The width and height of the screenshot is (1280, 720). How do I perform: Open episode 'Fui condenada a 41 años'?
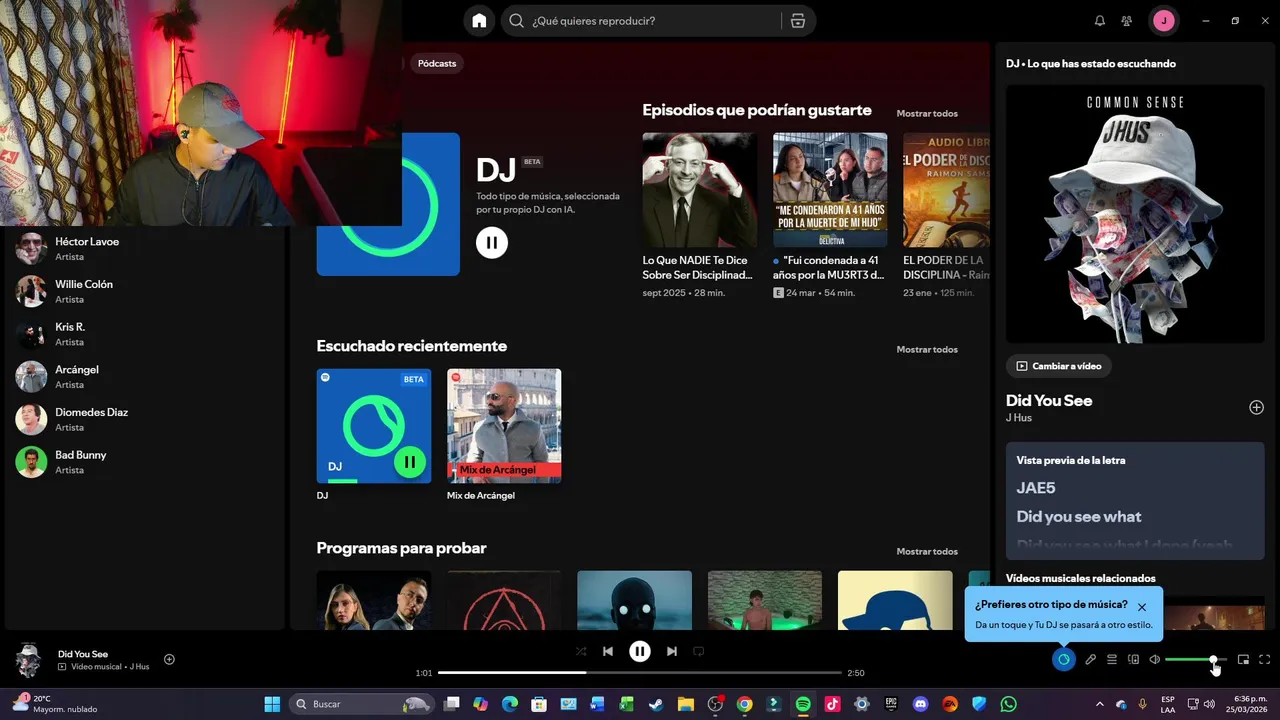[830, 216]
